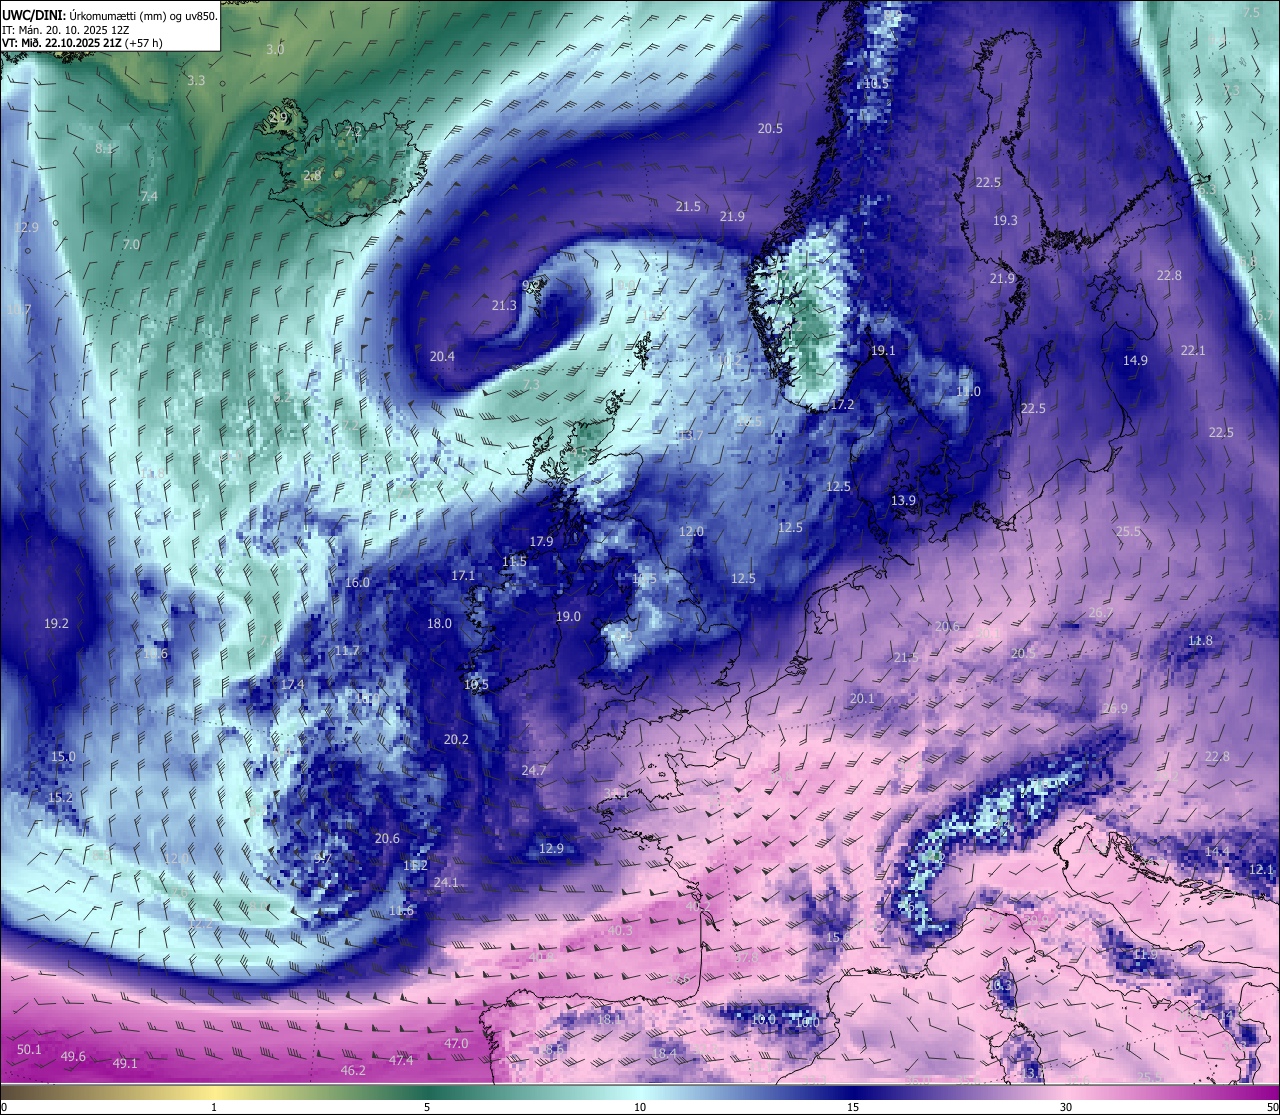Click the "0" tick on the color scale

click(x=4, y=1107)
